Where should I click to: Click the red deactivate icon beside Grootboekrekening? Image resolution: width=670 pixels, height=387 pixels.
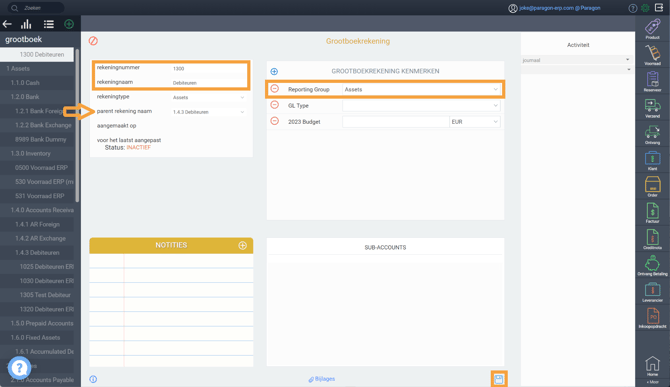(93, 41)
